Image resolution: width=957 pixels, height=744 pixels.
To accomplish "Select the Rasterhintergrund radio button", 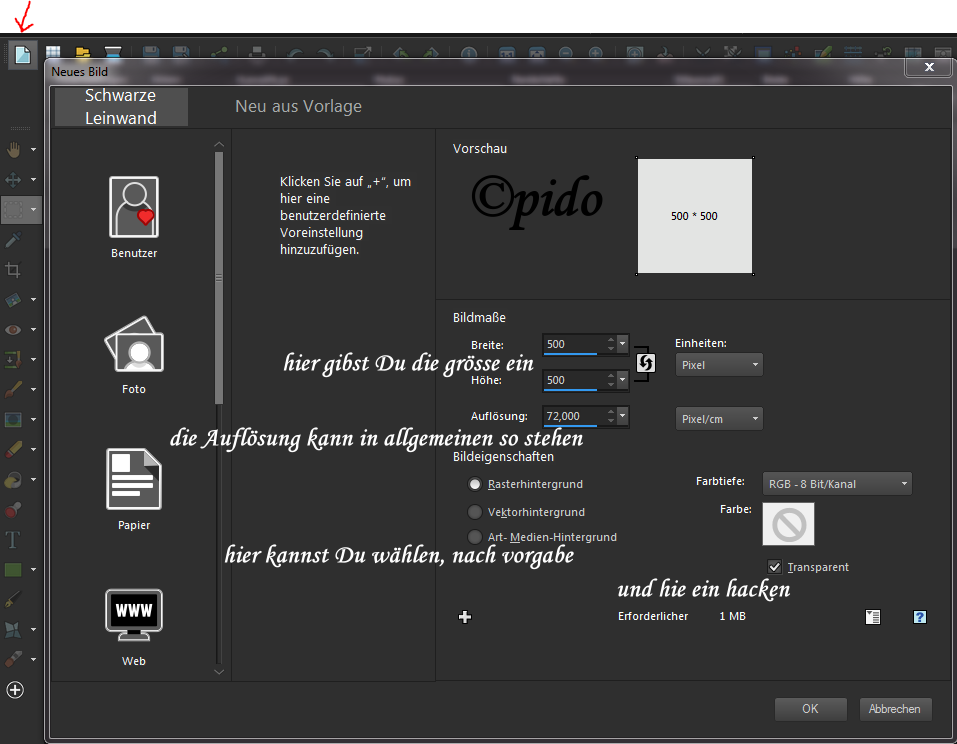I will pos(475,484).
